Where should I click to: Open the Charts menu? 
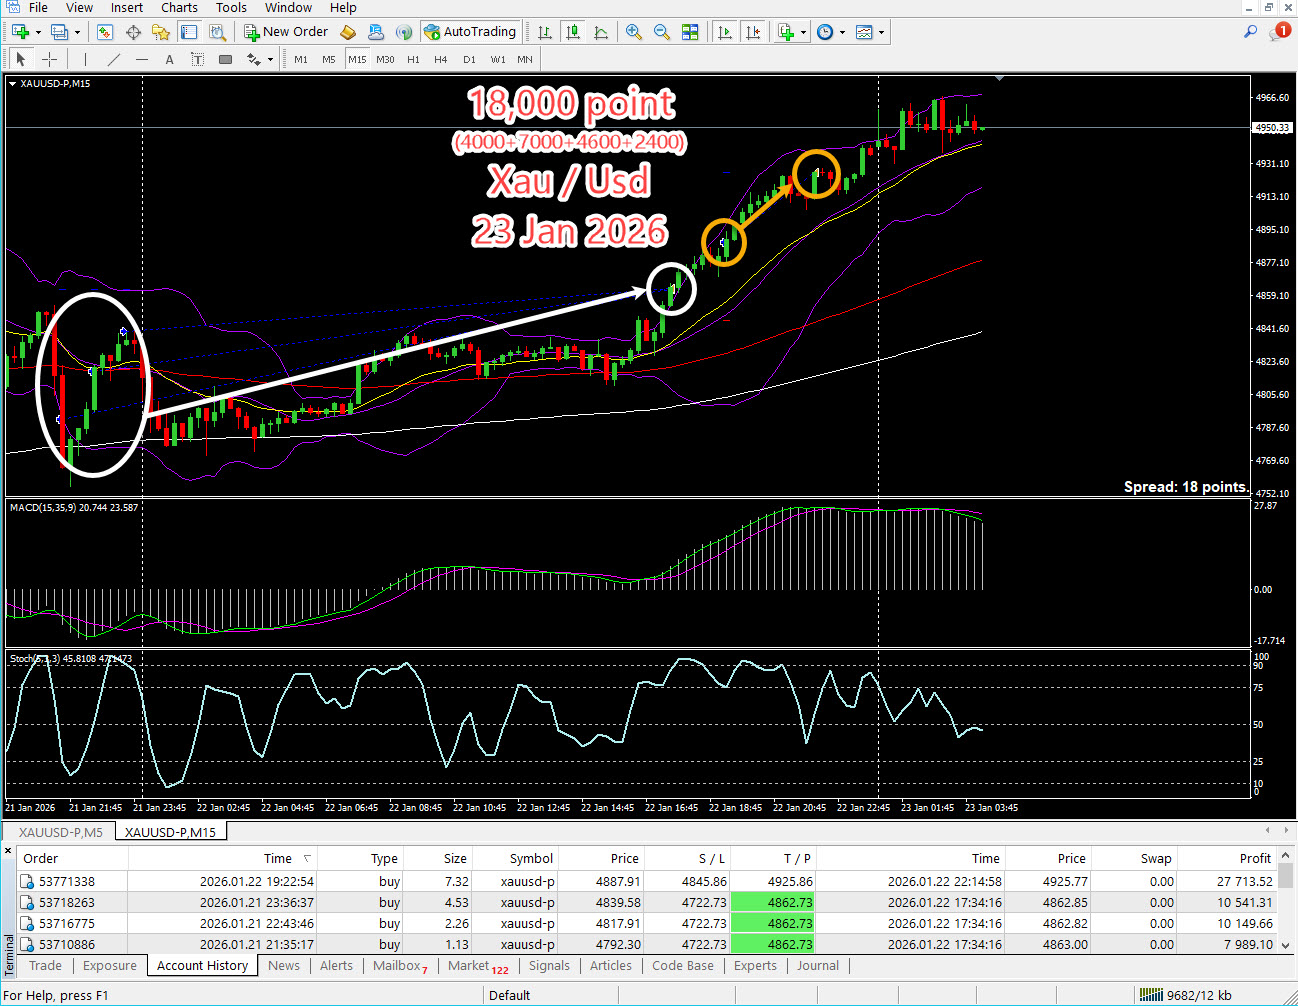point(179,8)
